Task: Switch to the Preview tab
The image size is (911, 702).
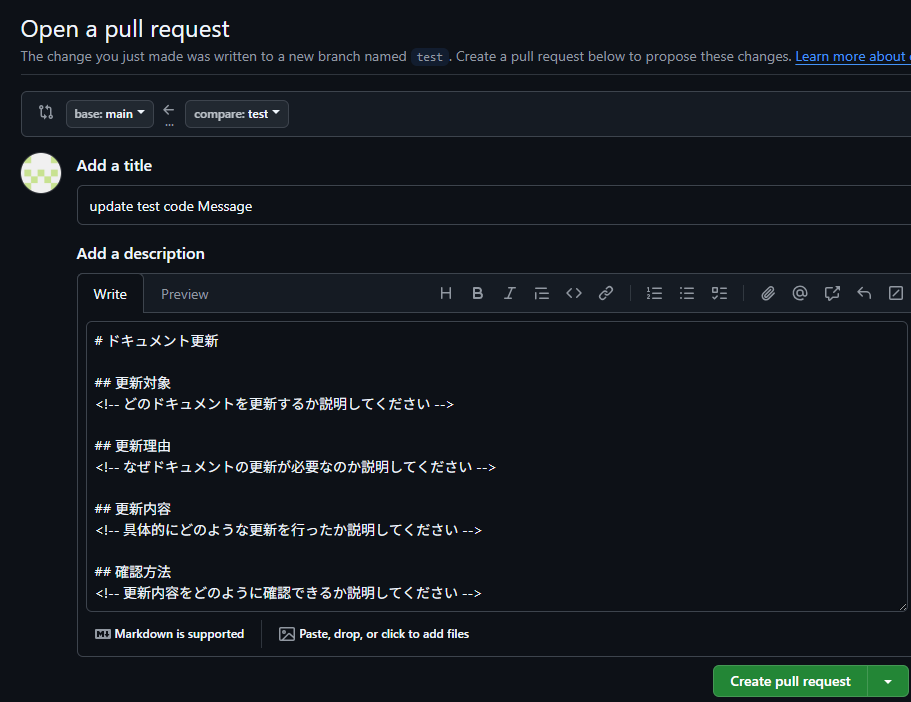Action: (x=187, y=294)
